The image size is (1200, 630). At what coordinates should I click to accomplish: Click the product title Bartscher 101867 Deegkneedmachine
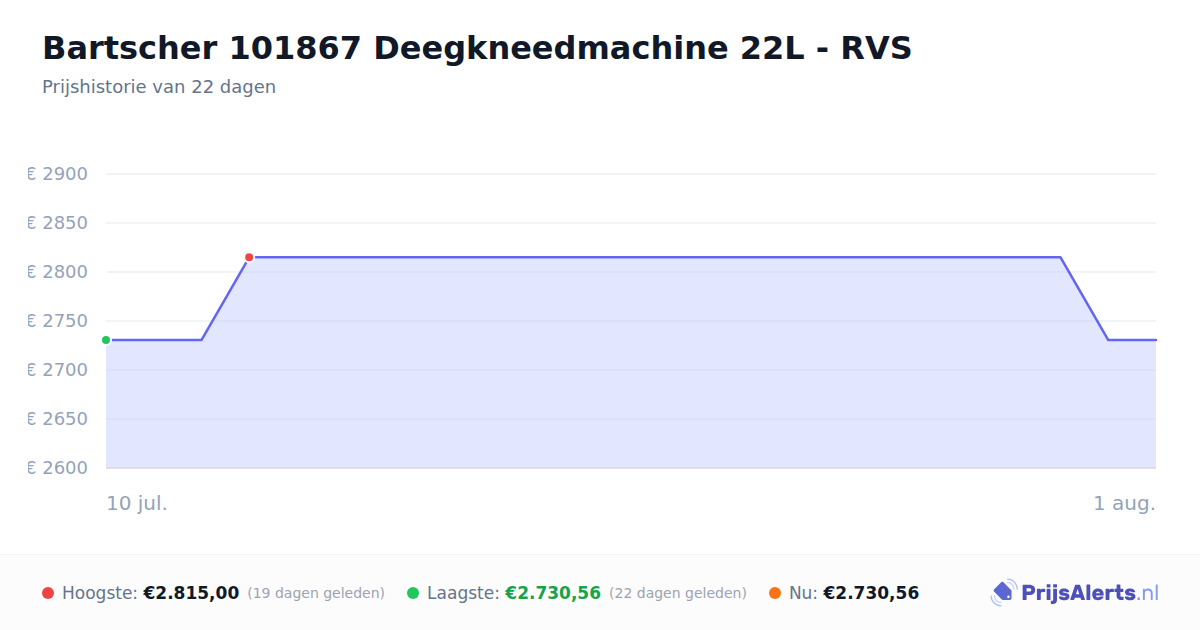pos(477,48)
